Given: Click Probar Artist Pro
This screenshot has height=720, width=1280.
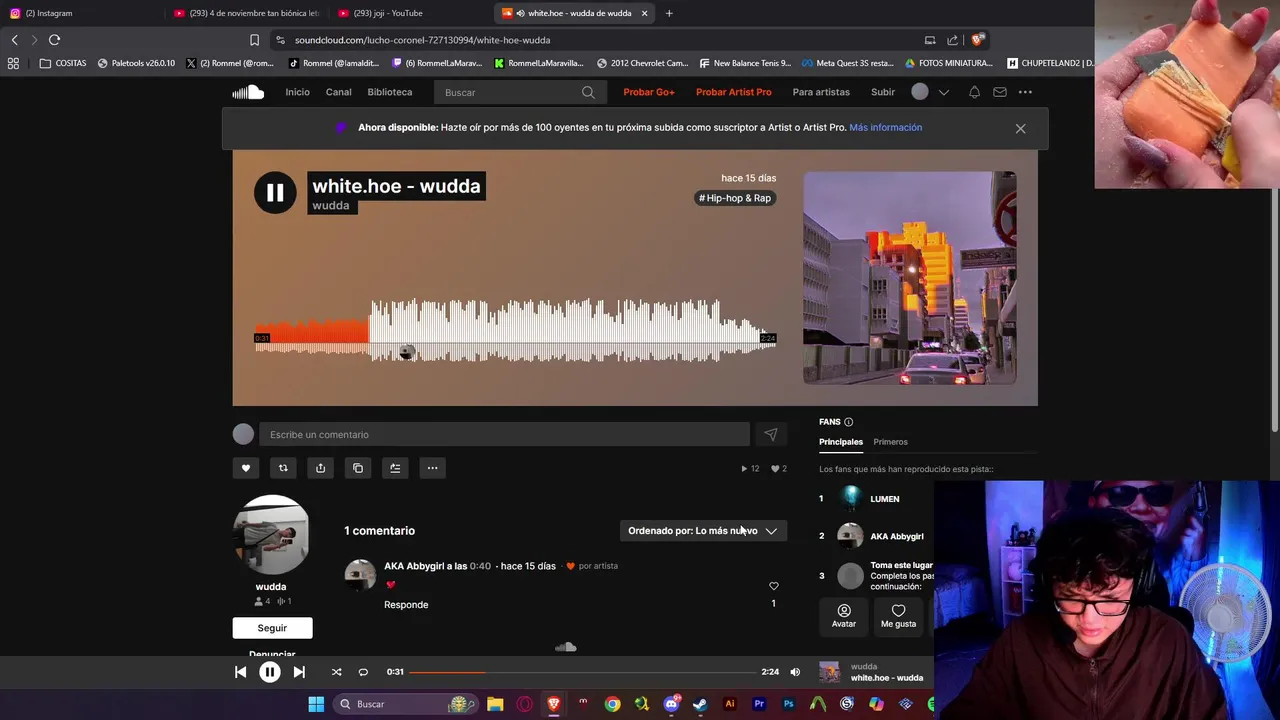Looking at the screenshot, I should [x=734, y=92].
